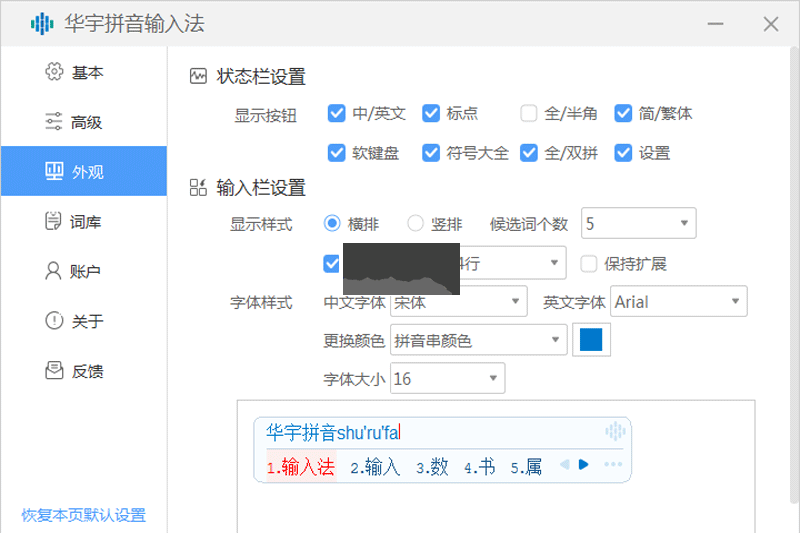Click the mailbox icon beside 反馈
Screen dimensions: 800x533
coord(54,370)
